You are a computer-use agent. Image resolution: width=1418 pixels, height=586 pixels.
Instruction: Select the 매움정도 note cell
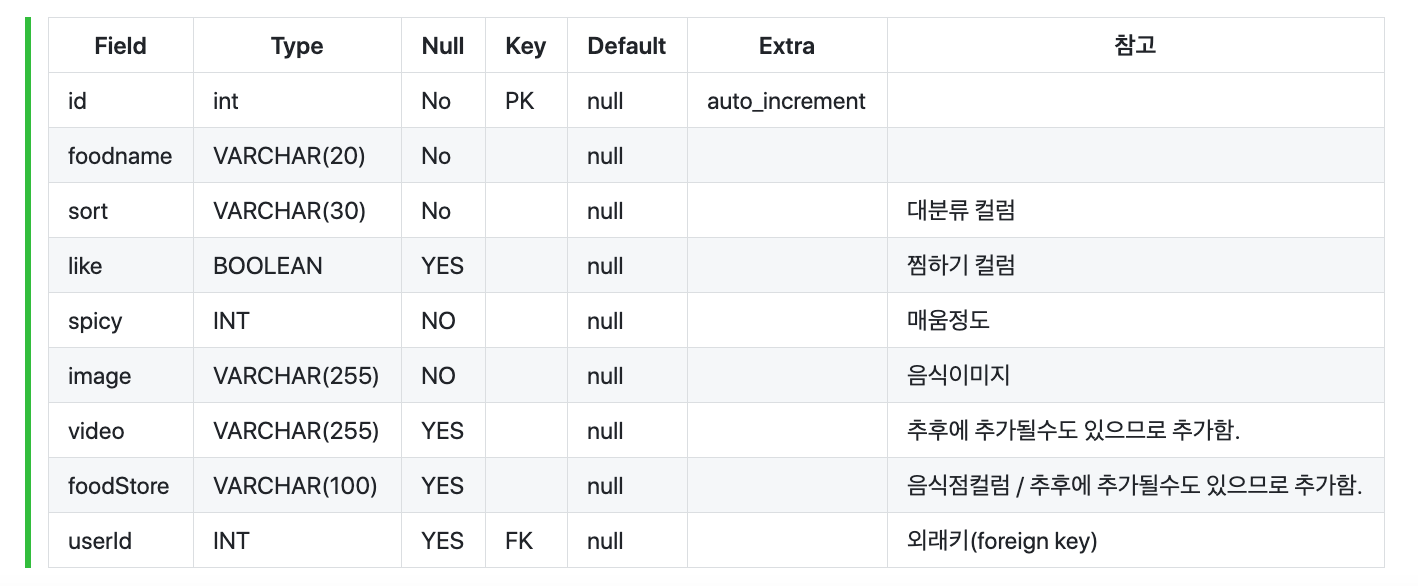pos(1135,321)
